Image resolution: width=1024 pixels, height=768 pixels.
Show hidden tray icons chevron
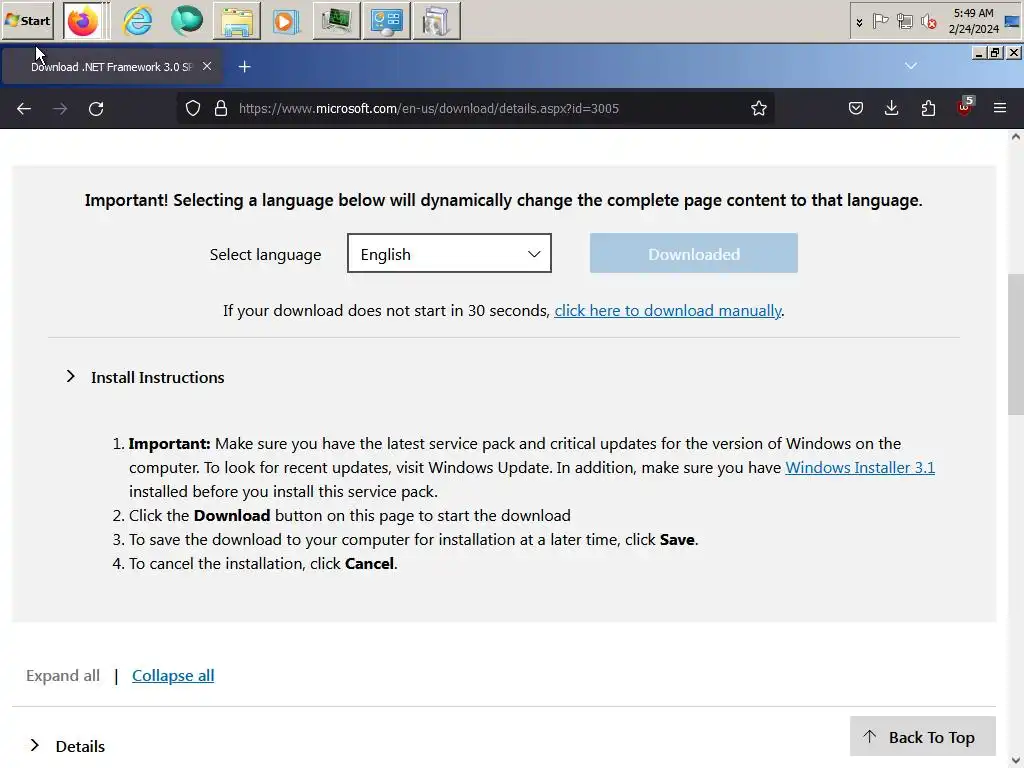(859, 22)
